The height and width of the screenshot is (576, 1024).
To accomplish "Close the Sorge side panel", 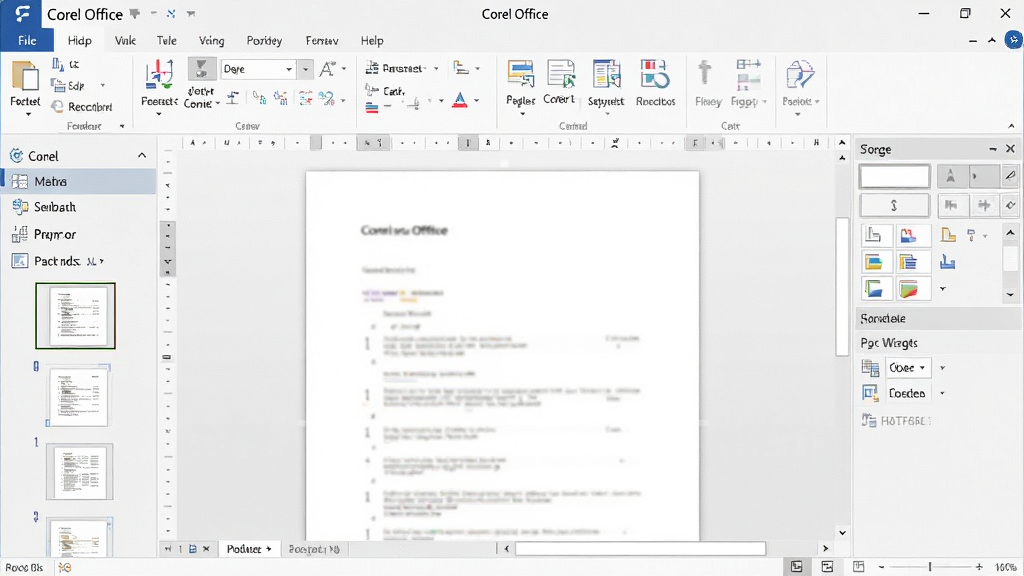I will (x=1010, y=149).
